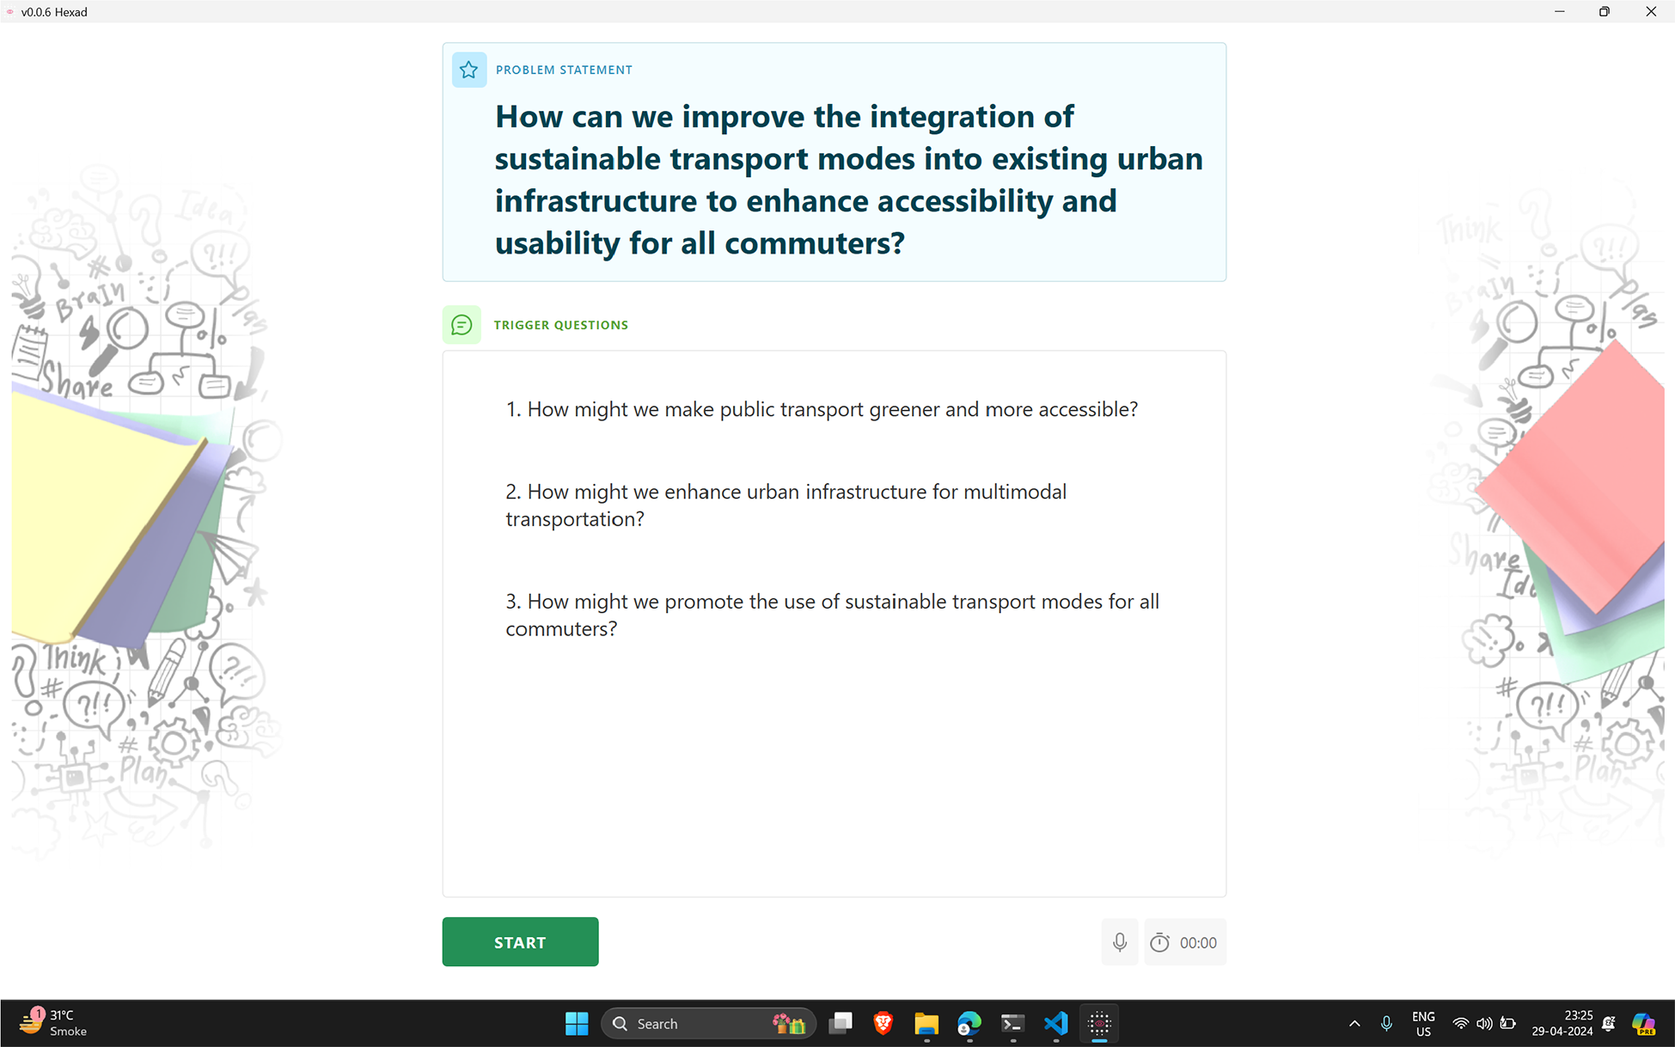
Task: Click the 00:00 stopwatch timer
Action: [1185, 942]
